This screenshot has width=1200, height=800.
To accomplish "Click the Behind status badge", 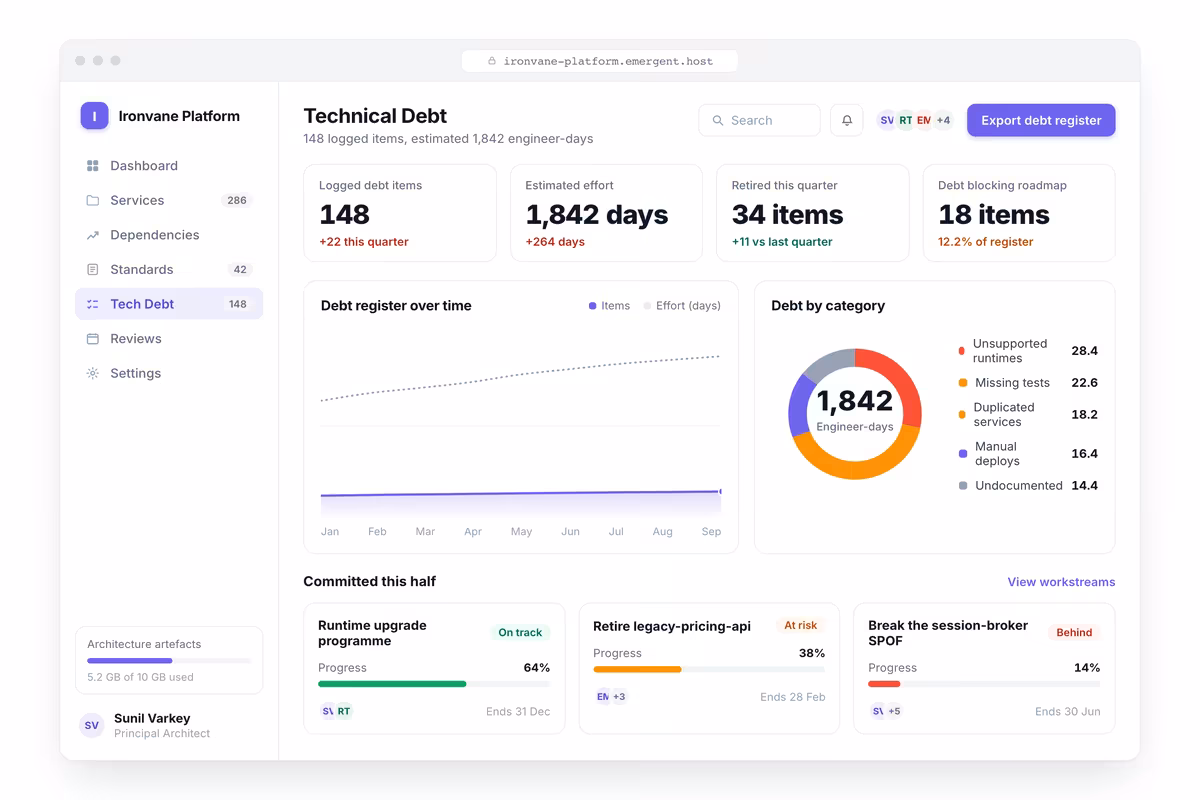I will tap(1074, 633).
